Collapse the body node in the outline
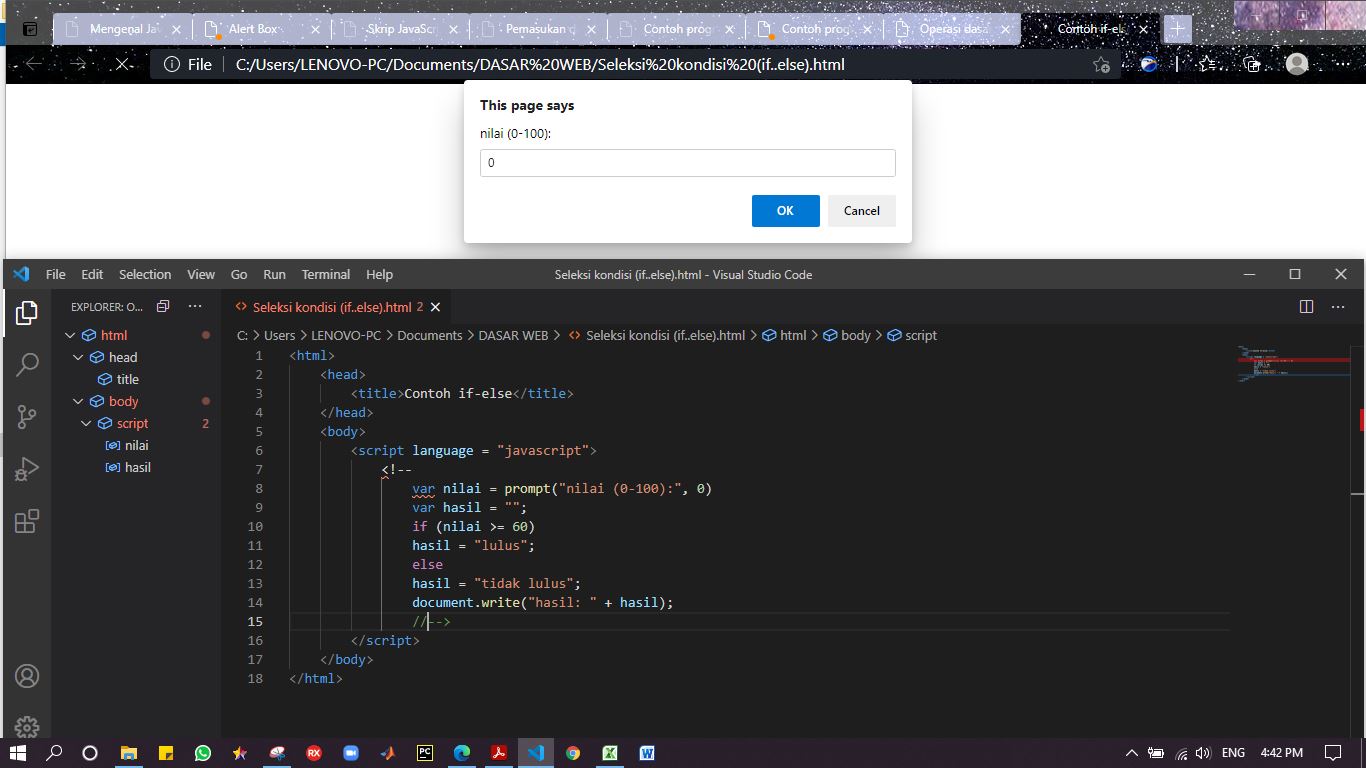 click(77, 401)
